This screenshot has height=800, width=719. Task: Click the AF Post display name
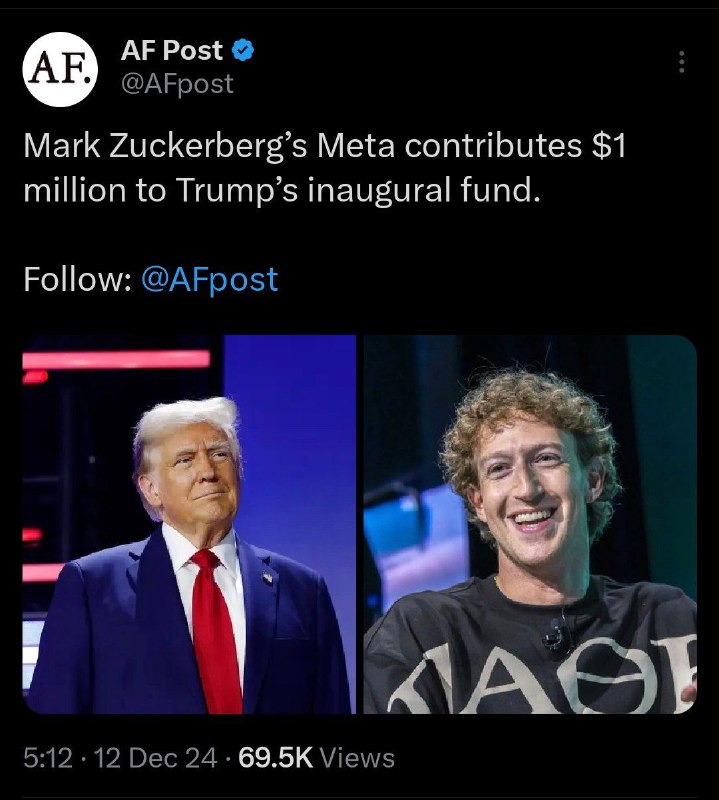click(171, 50)
